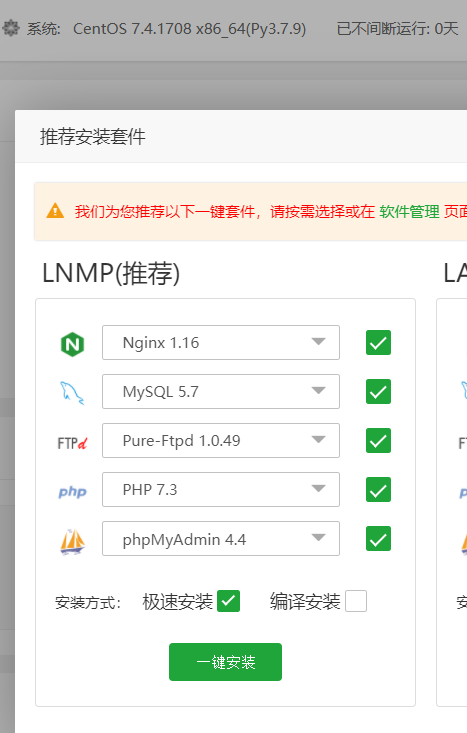Open the PHP 7.3 version dropdown
467x733 pixels.
pyautogui.click(x=221, y=489)
